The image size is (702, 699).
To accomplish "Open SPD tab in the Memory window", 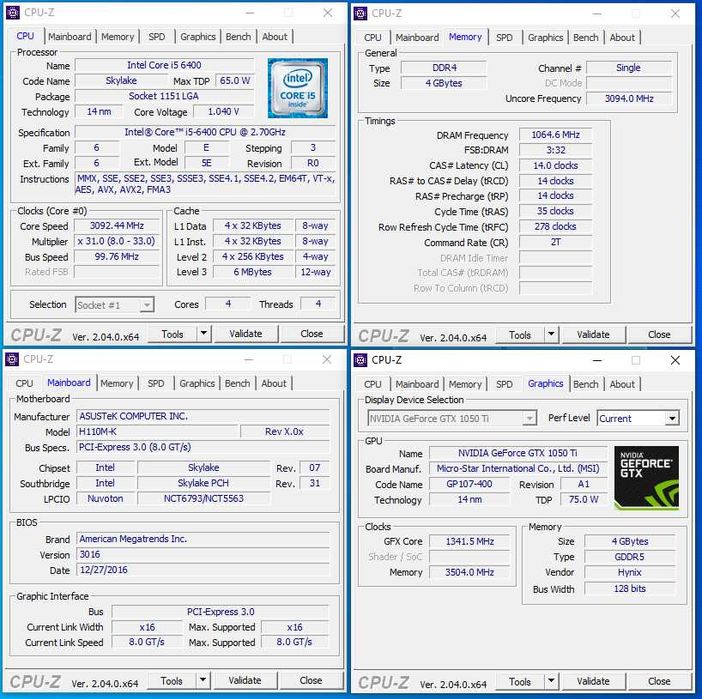I will (x=504, y=38).
